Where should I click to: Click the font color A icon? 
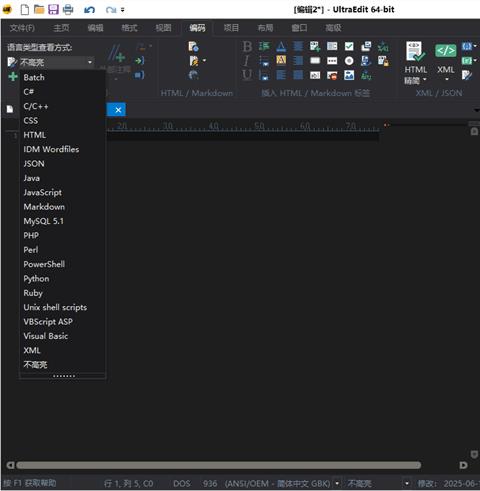point(281,46)
